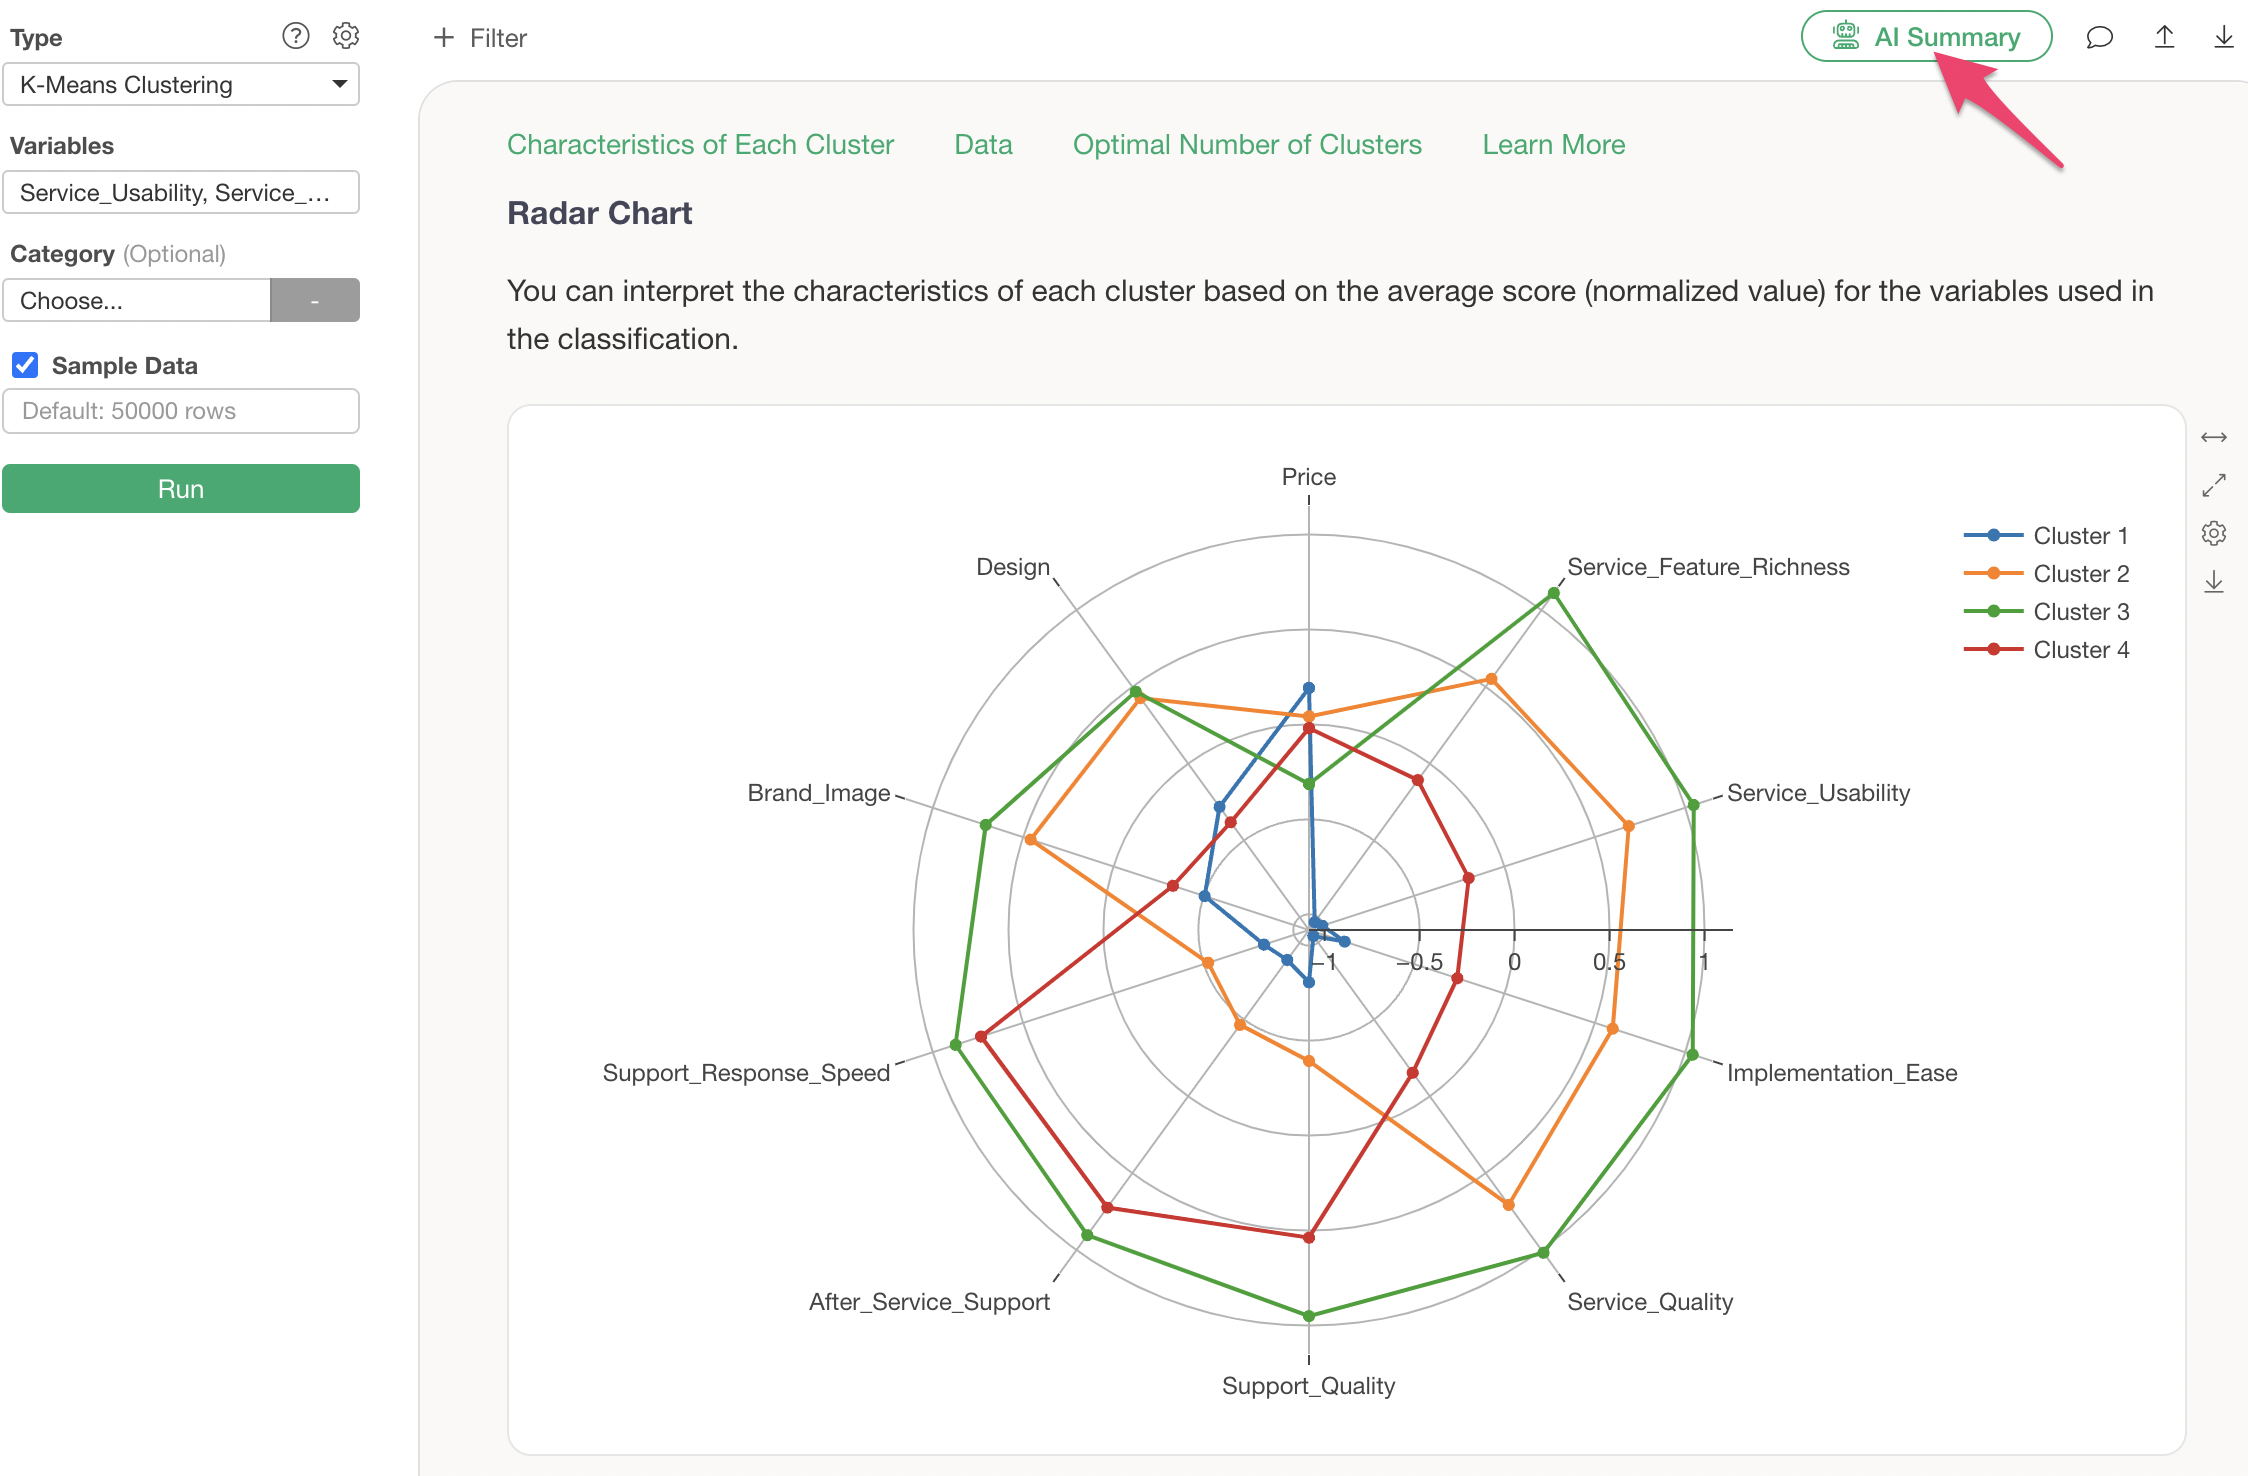
Task: Click the comment speech bubble icon
Action: click(2099, 38)
